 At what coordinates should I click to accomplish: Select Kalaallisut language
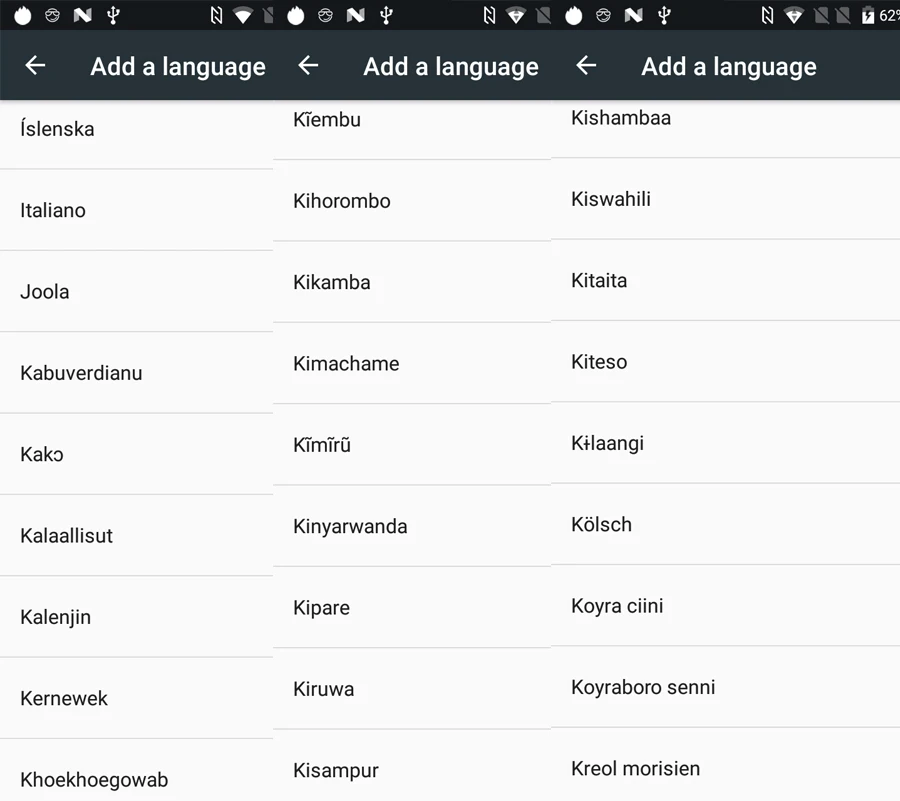[x=137, y=535]
